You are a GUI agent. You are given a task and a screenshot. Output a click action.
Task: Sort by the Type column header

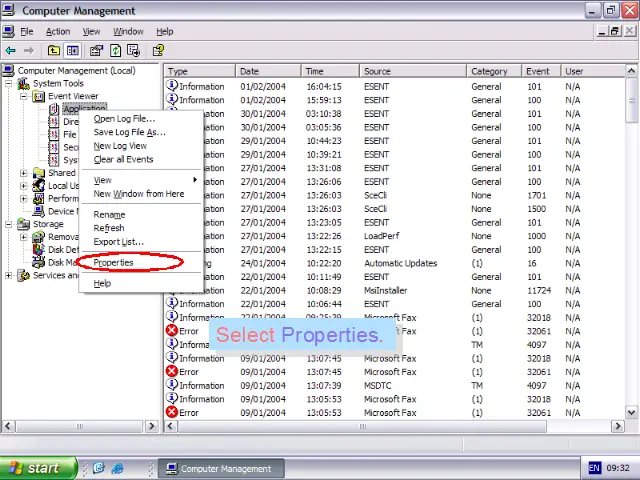[200, 71]
